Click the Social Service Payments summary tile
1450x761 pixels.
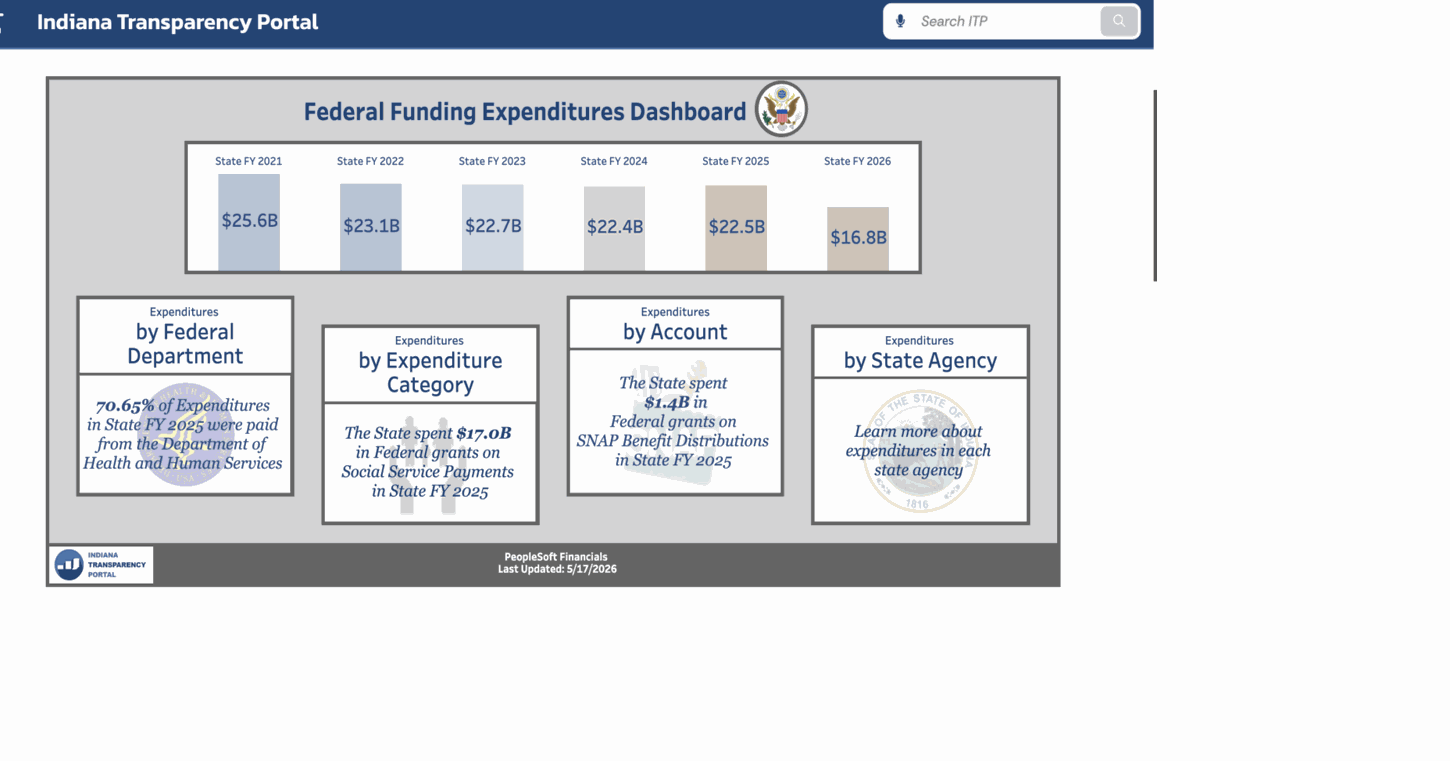point(430,462)
